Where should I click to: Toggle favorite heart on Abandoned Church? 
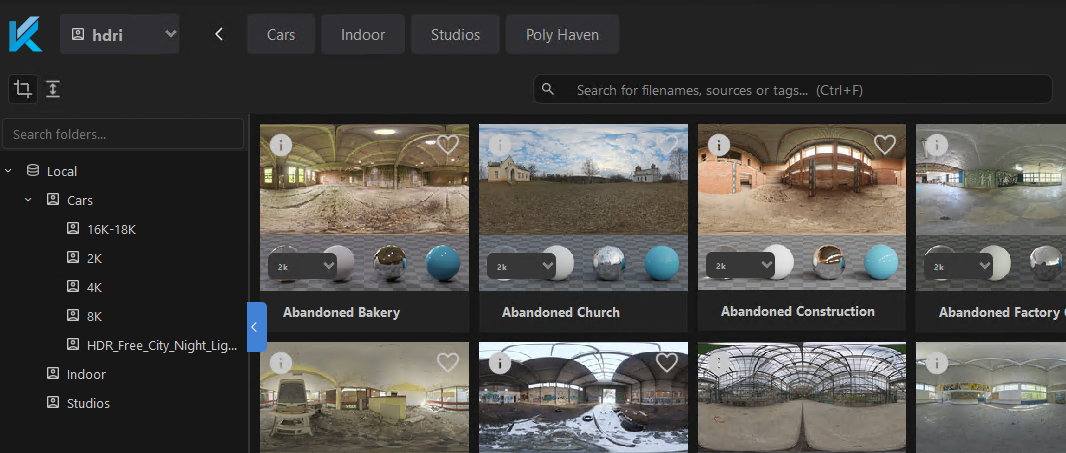[x=666, y=145]
